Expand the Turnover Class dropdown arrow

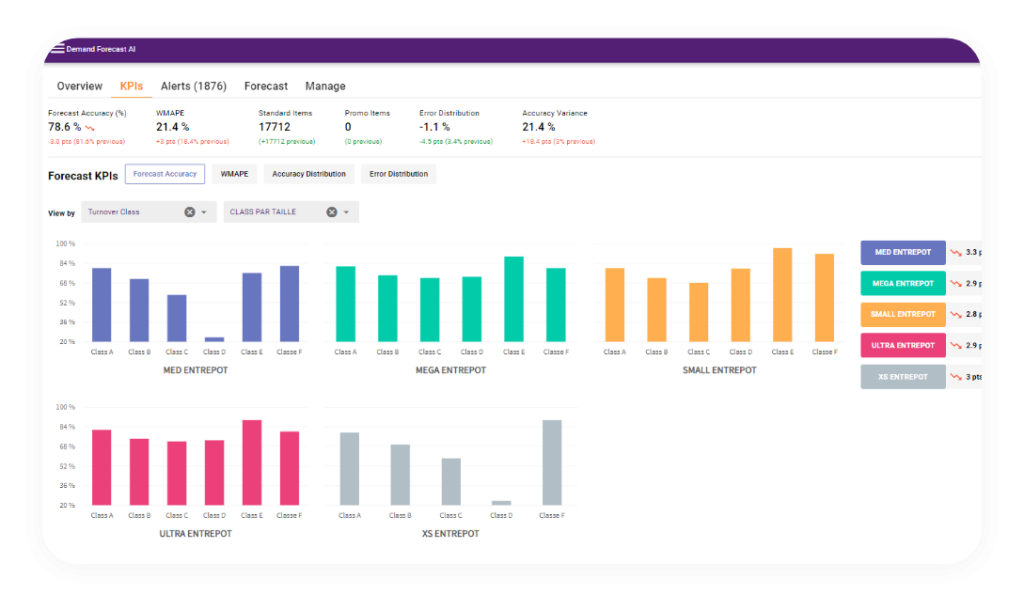pos(204,212)
